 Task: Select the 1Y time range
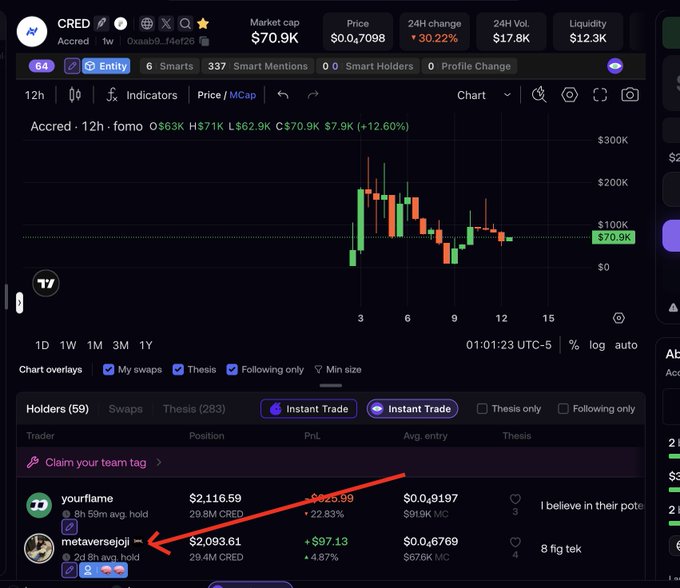pyautogui.click(x=146, y=345)
